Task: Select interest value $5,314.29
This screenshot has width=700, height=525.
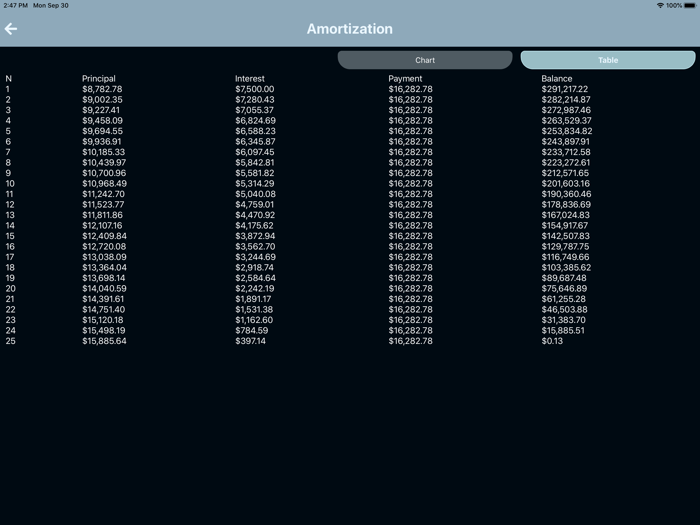Action: [x=254, y=183]
